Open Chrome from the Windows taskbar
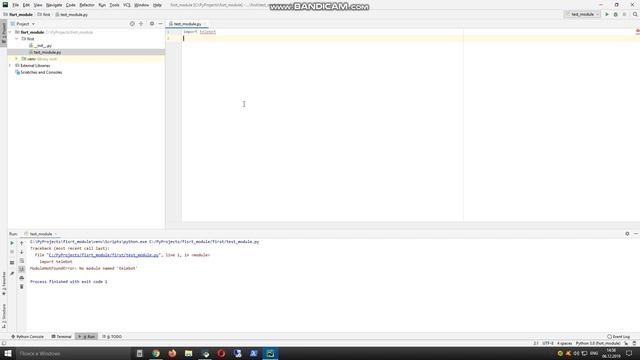Viewport: 640px width, 360px height. click(x=156, y=353)
